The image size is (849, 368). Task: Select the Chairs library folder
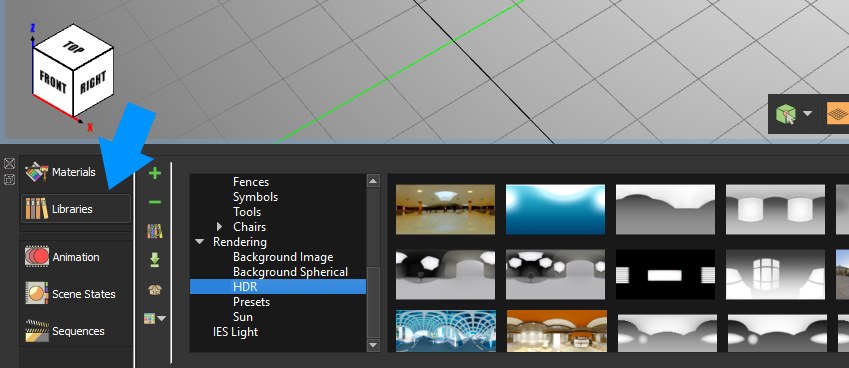[249, 227]
